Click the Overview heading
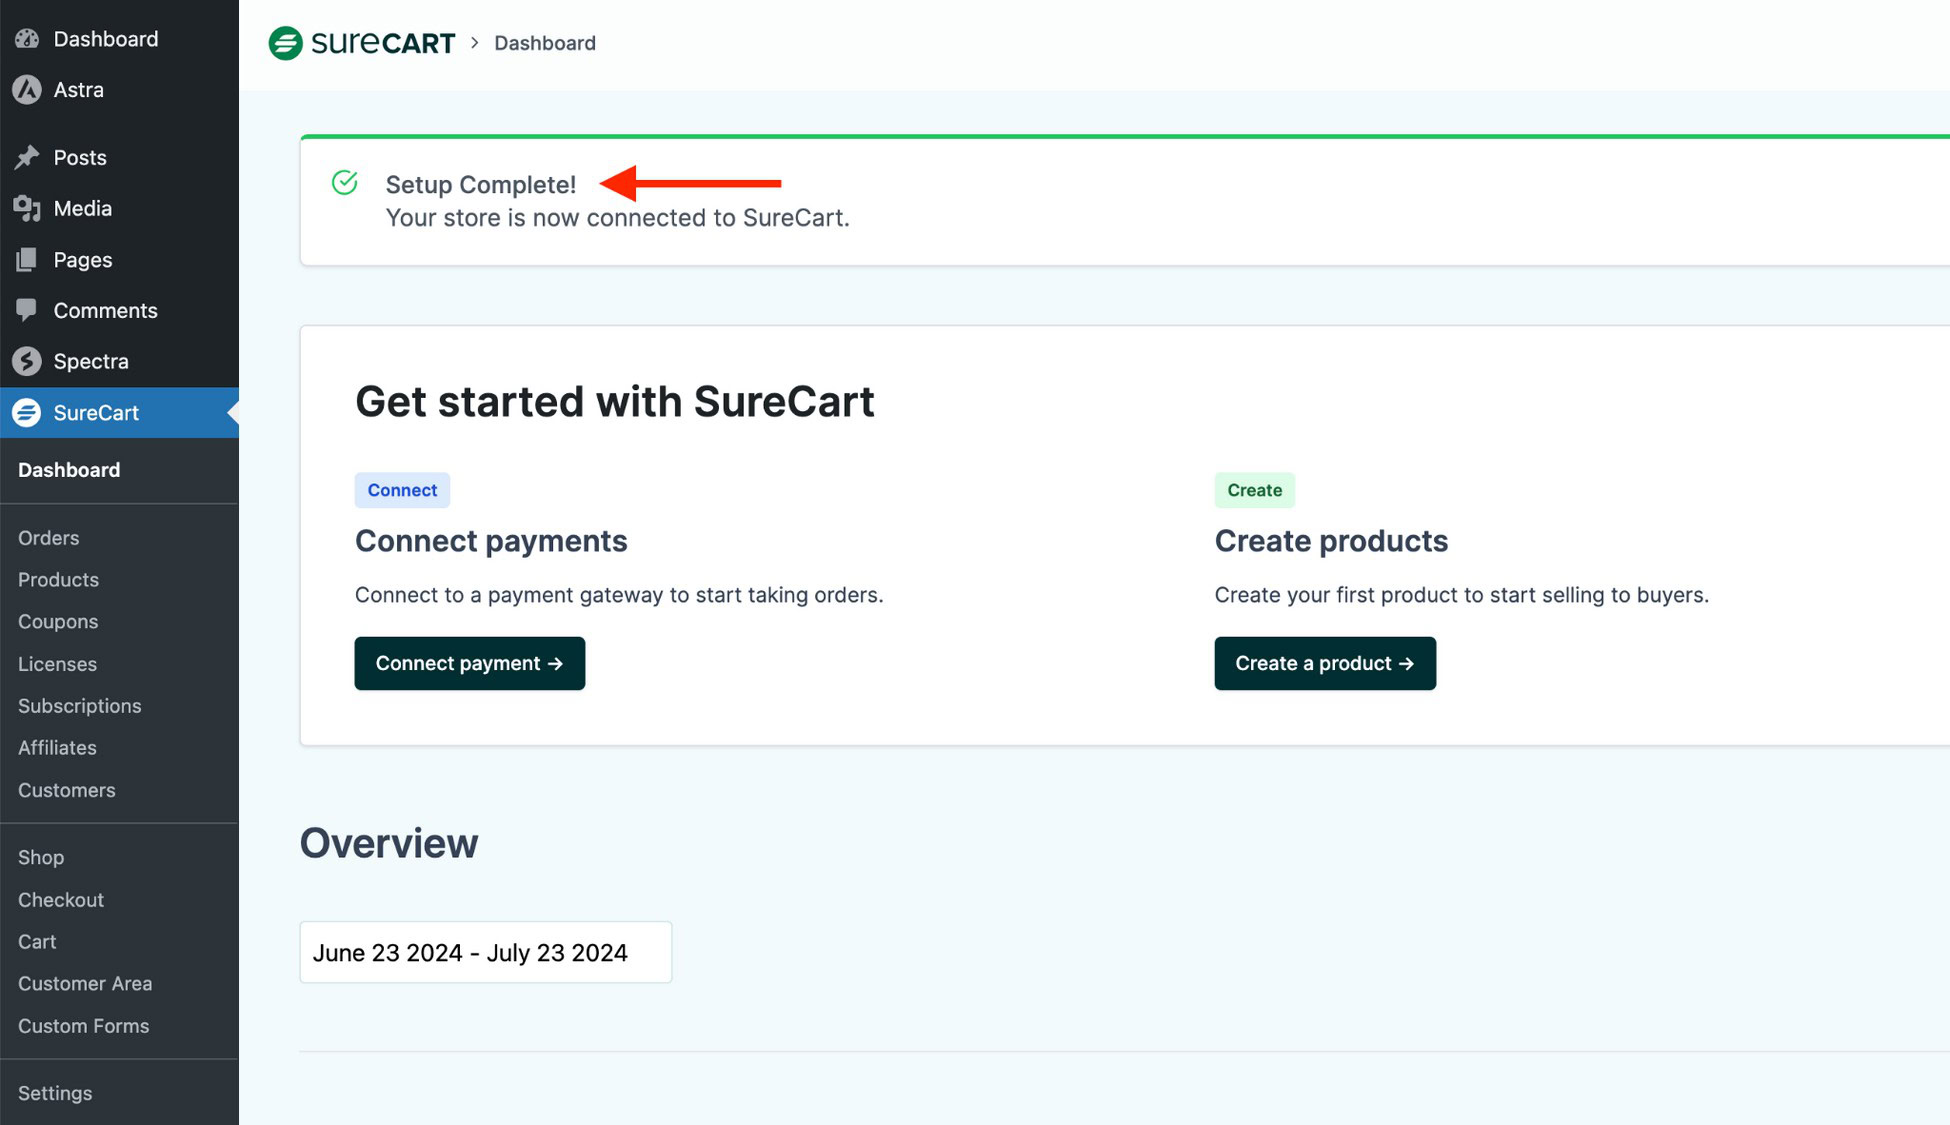The width and height of the screenshot is (1950, 1125). [389, 843]
